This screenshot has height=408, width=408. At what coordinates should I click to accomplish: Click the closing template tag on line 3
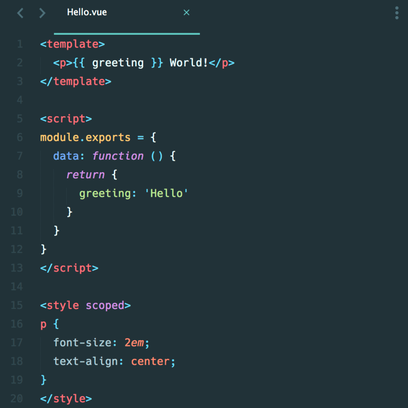click(76, 81)
